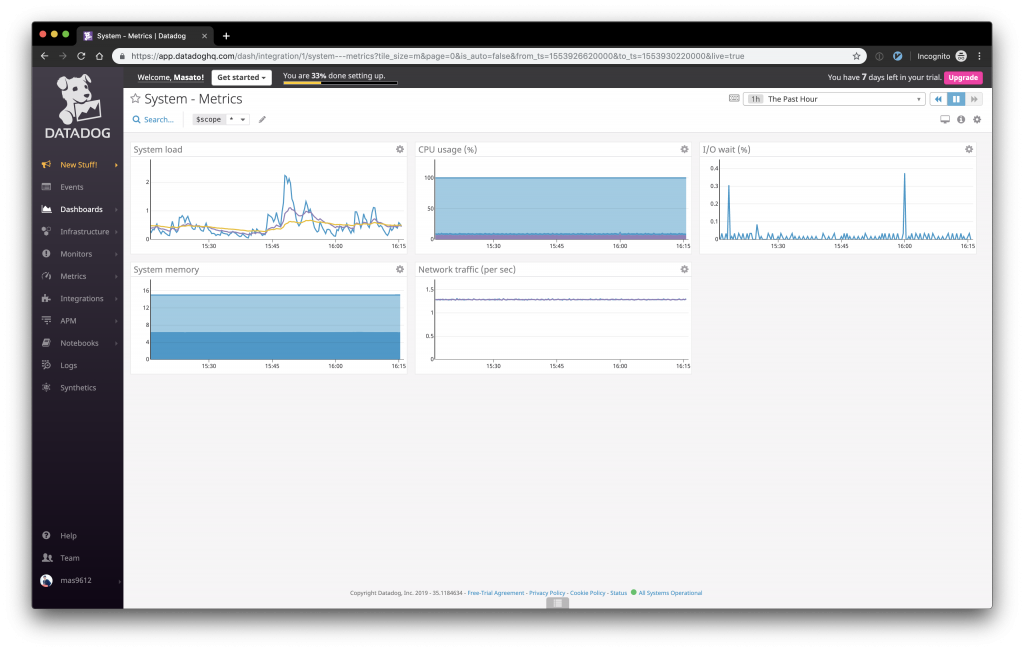Open I/O wait widget gear
Image resolution: width=1024 pixels, height=651 pixels.
click(968, 149)
